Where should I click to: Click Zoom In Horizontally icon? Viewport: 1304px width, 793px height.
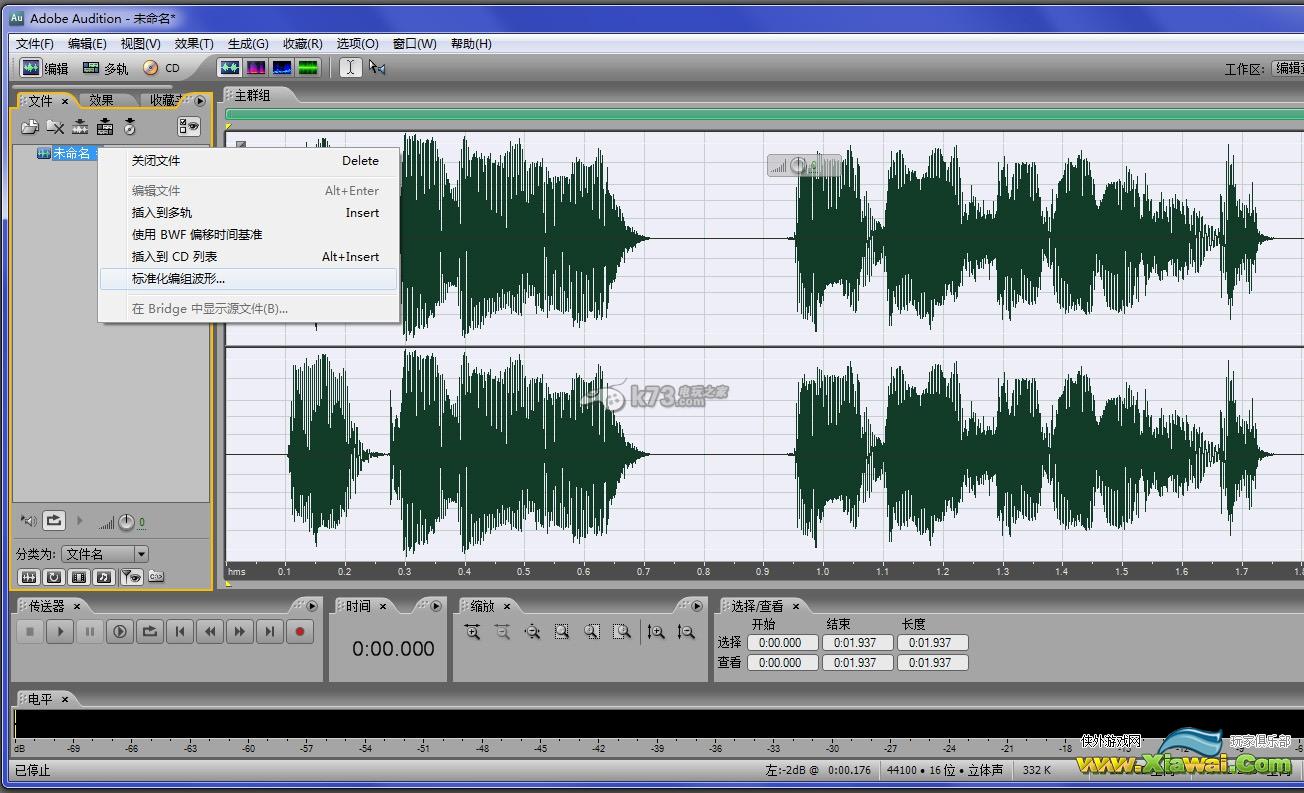tap(472, 632)
